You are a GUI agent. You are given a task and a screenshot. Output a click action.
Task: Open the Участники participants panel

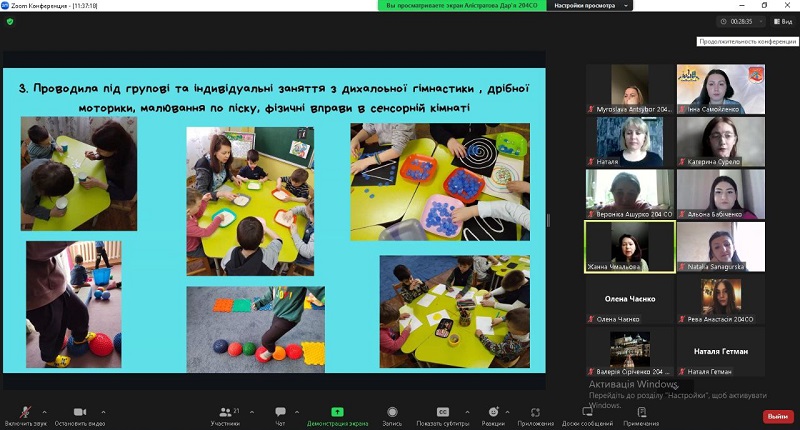(x=224, y=415)
